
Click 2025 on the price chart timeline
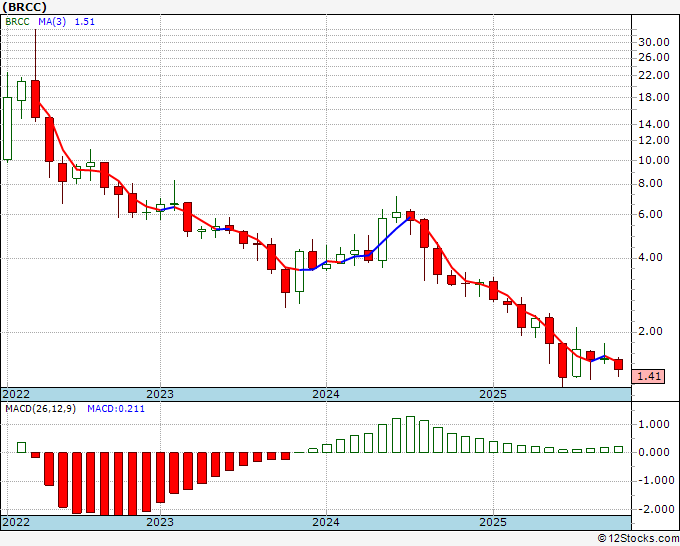493,394
